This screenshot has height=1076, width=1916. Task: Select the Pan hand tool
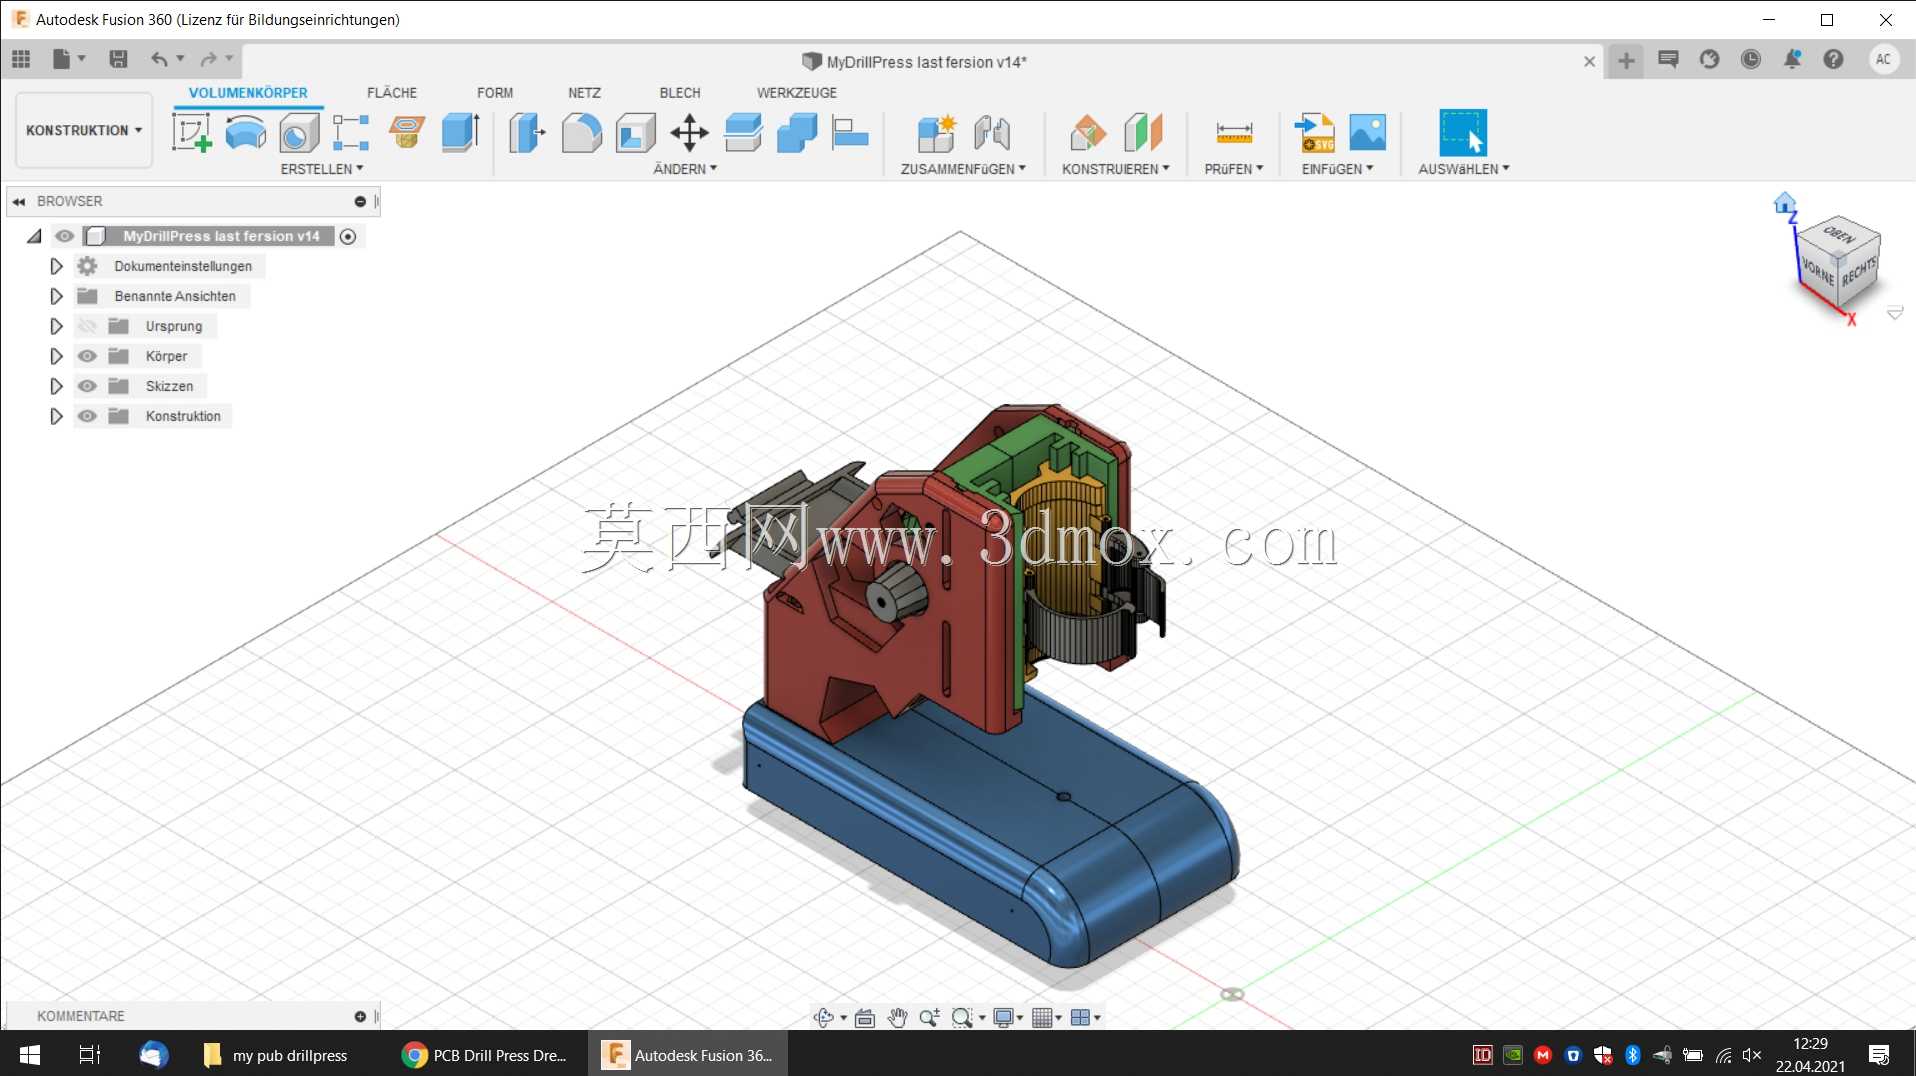click(x=897, y=1017)
